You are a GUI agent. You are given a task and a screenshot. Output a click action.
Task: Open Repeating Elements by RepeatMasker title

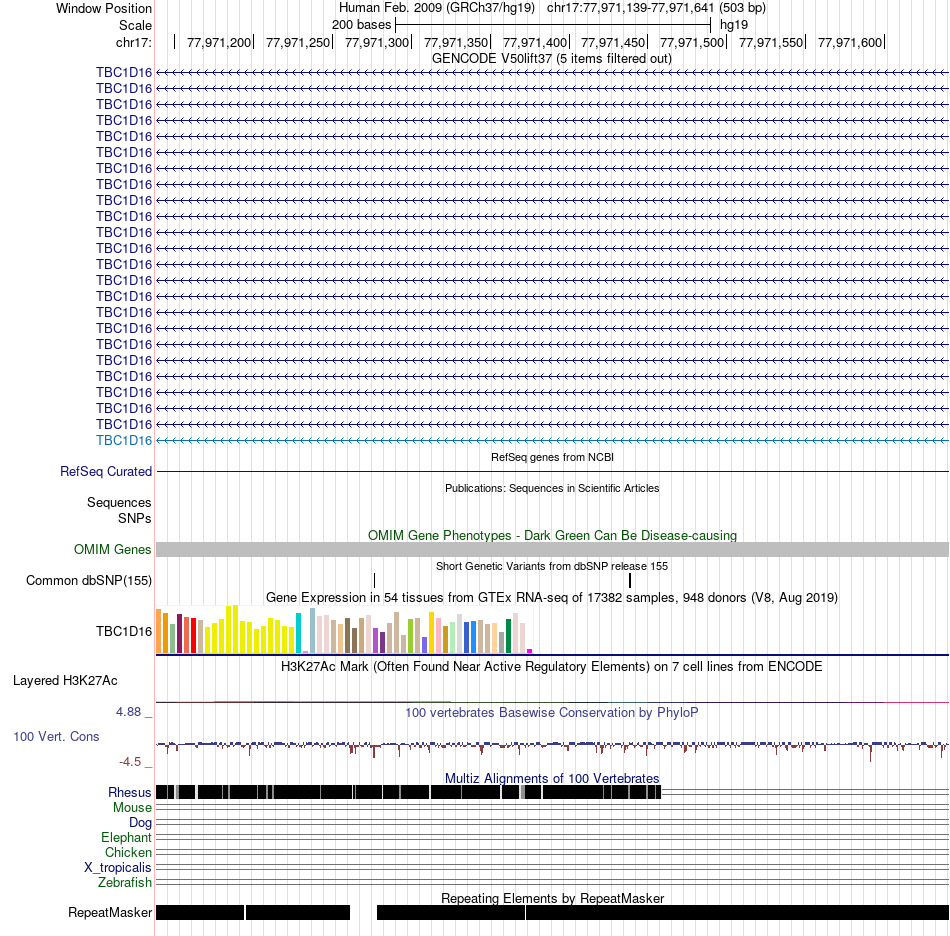pyautogui.click(x=552, y=898)
